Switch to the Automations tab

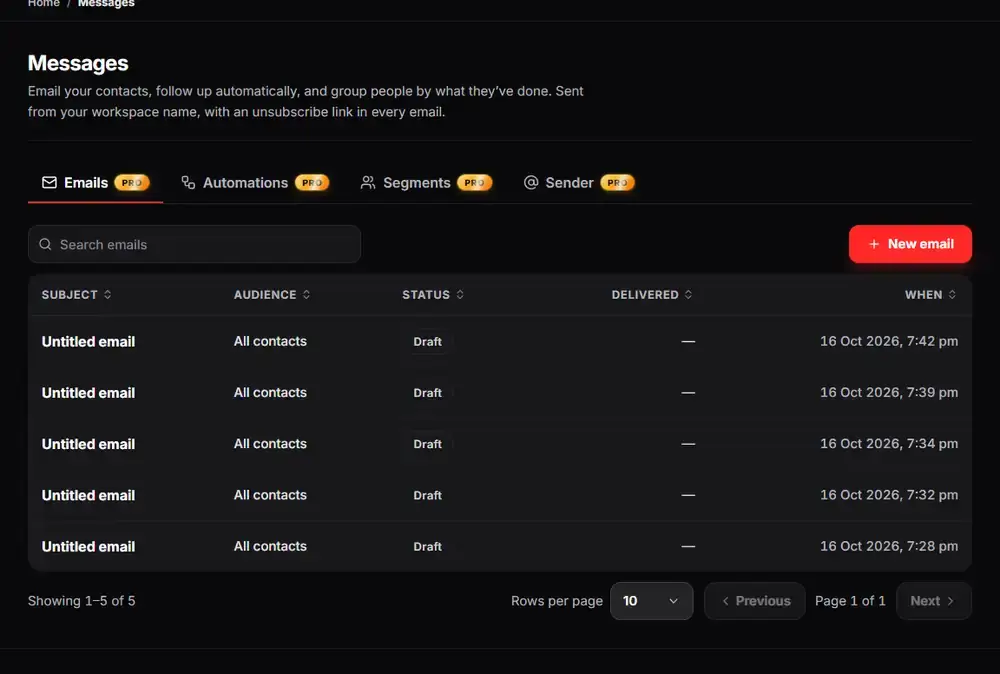click(254, 183)
